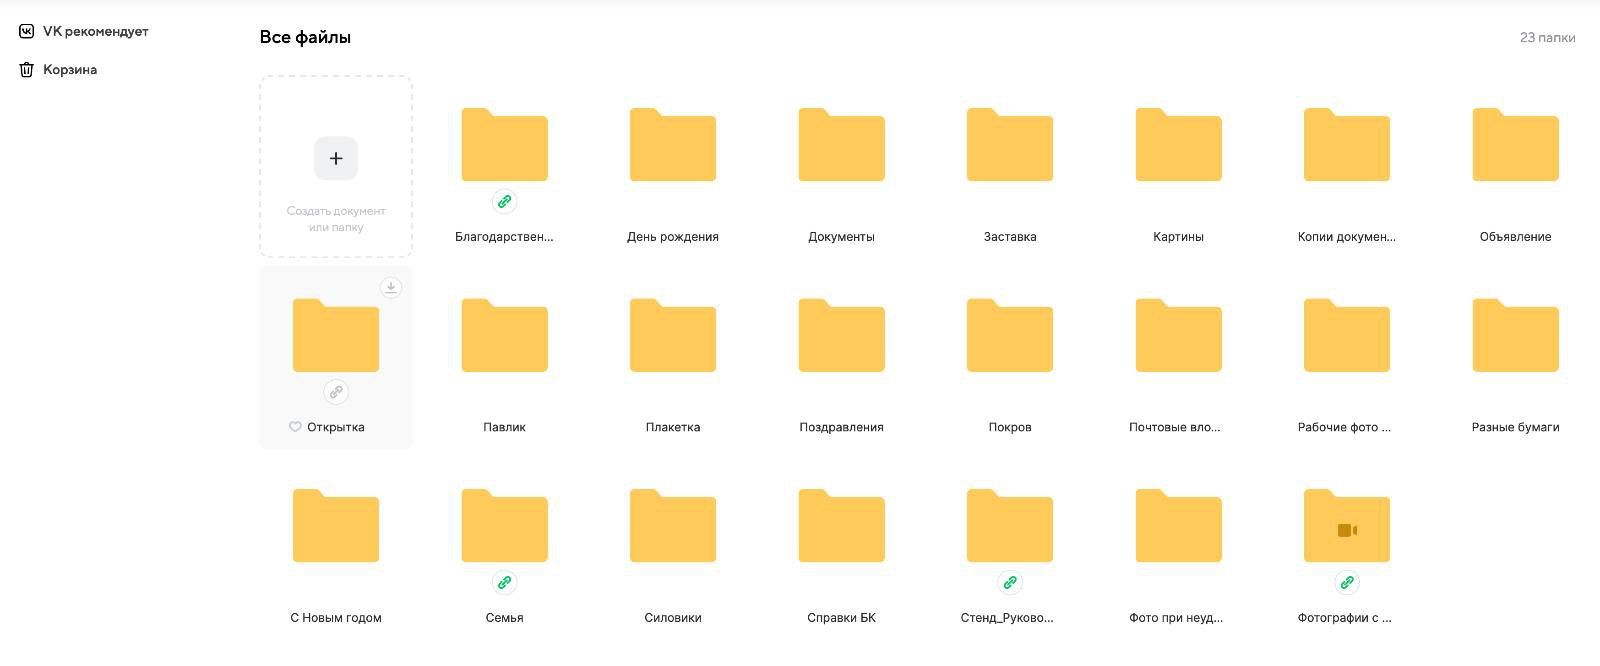Click the Корзина trash icon in sidebar
The height and width of the screenshot is (666, 1600).
(x=27, y=70)
